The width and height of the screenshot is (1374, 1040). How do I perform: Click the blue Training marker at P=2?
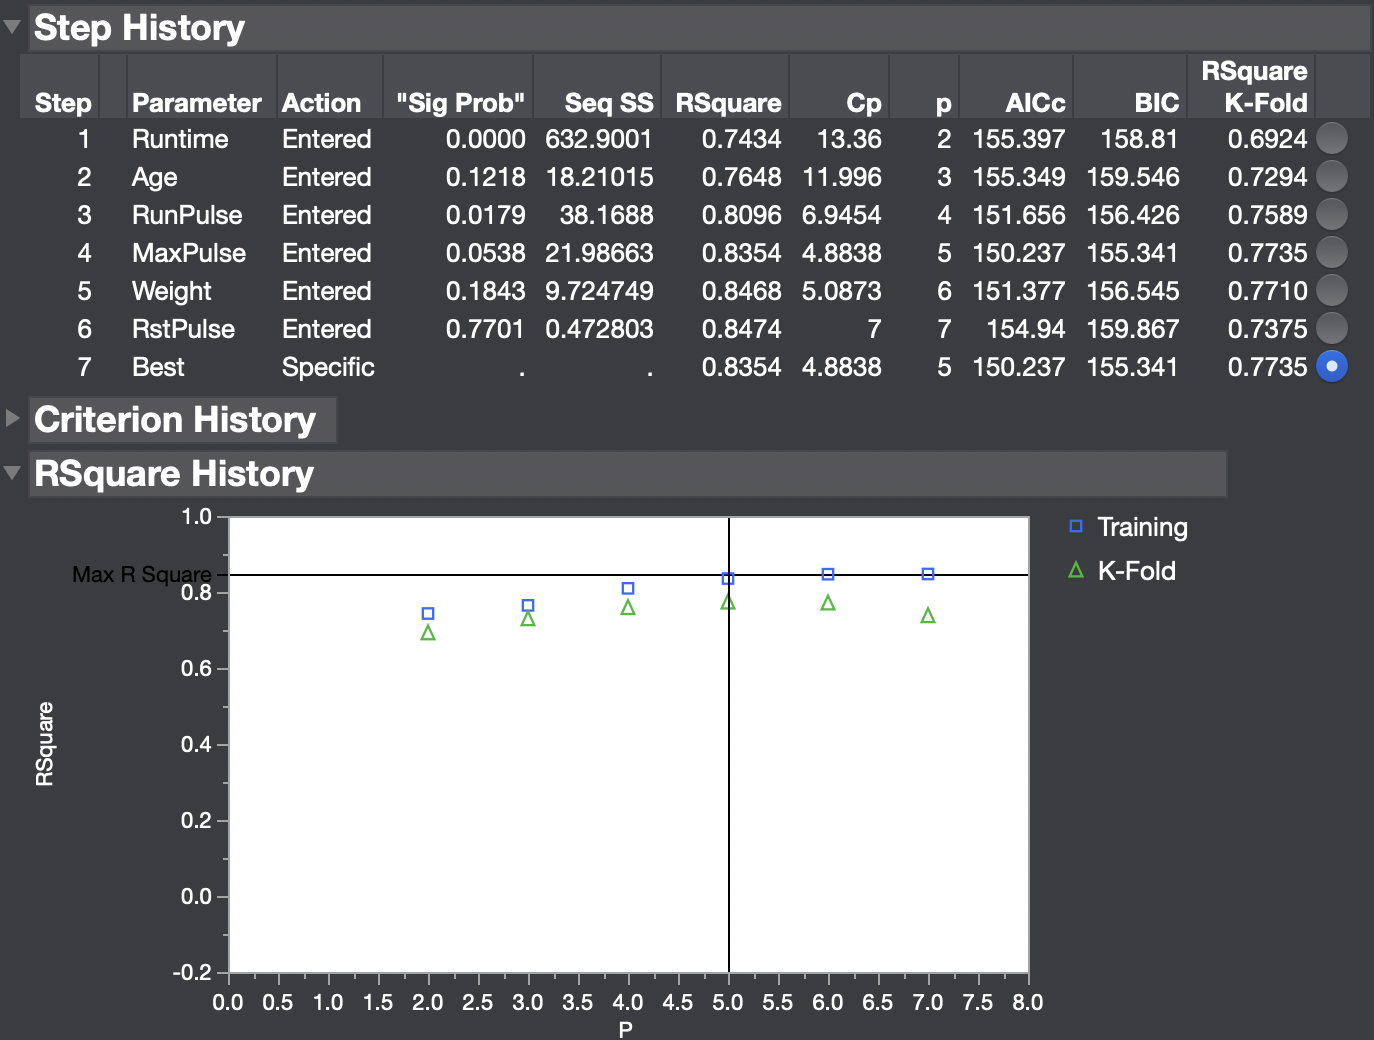click(x=428, y=613)
